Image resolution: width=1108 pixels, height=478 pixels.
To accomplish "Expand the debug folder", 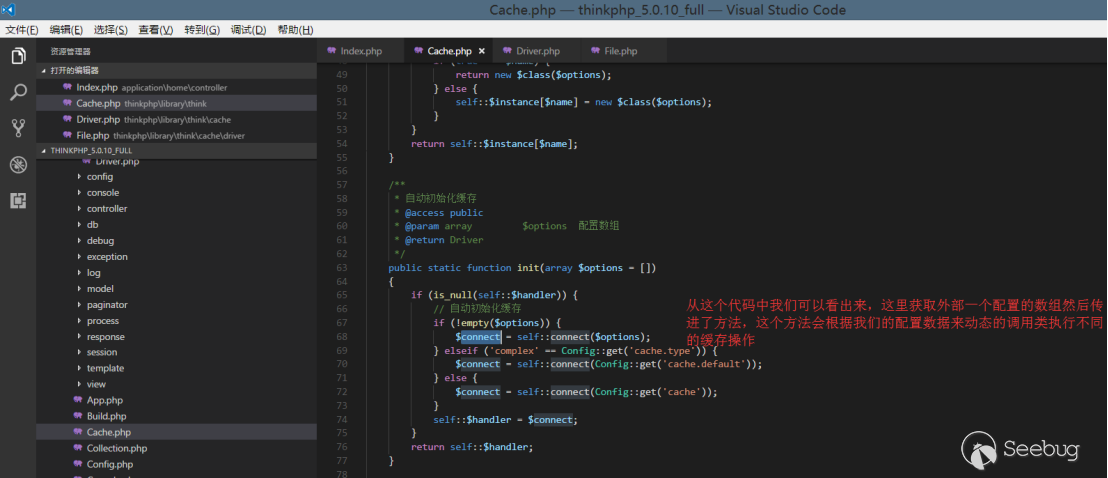I will [100, 240].
